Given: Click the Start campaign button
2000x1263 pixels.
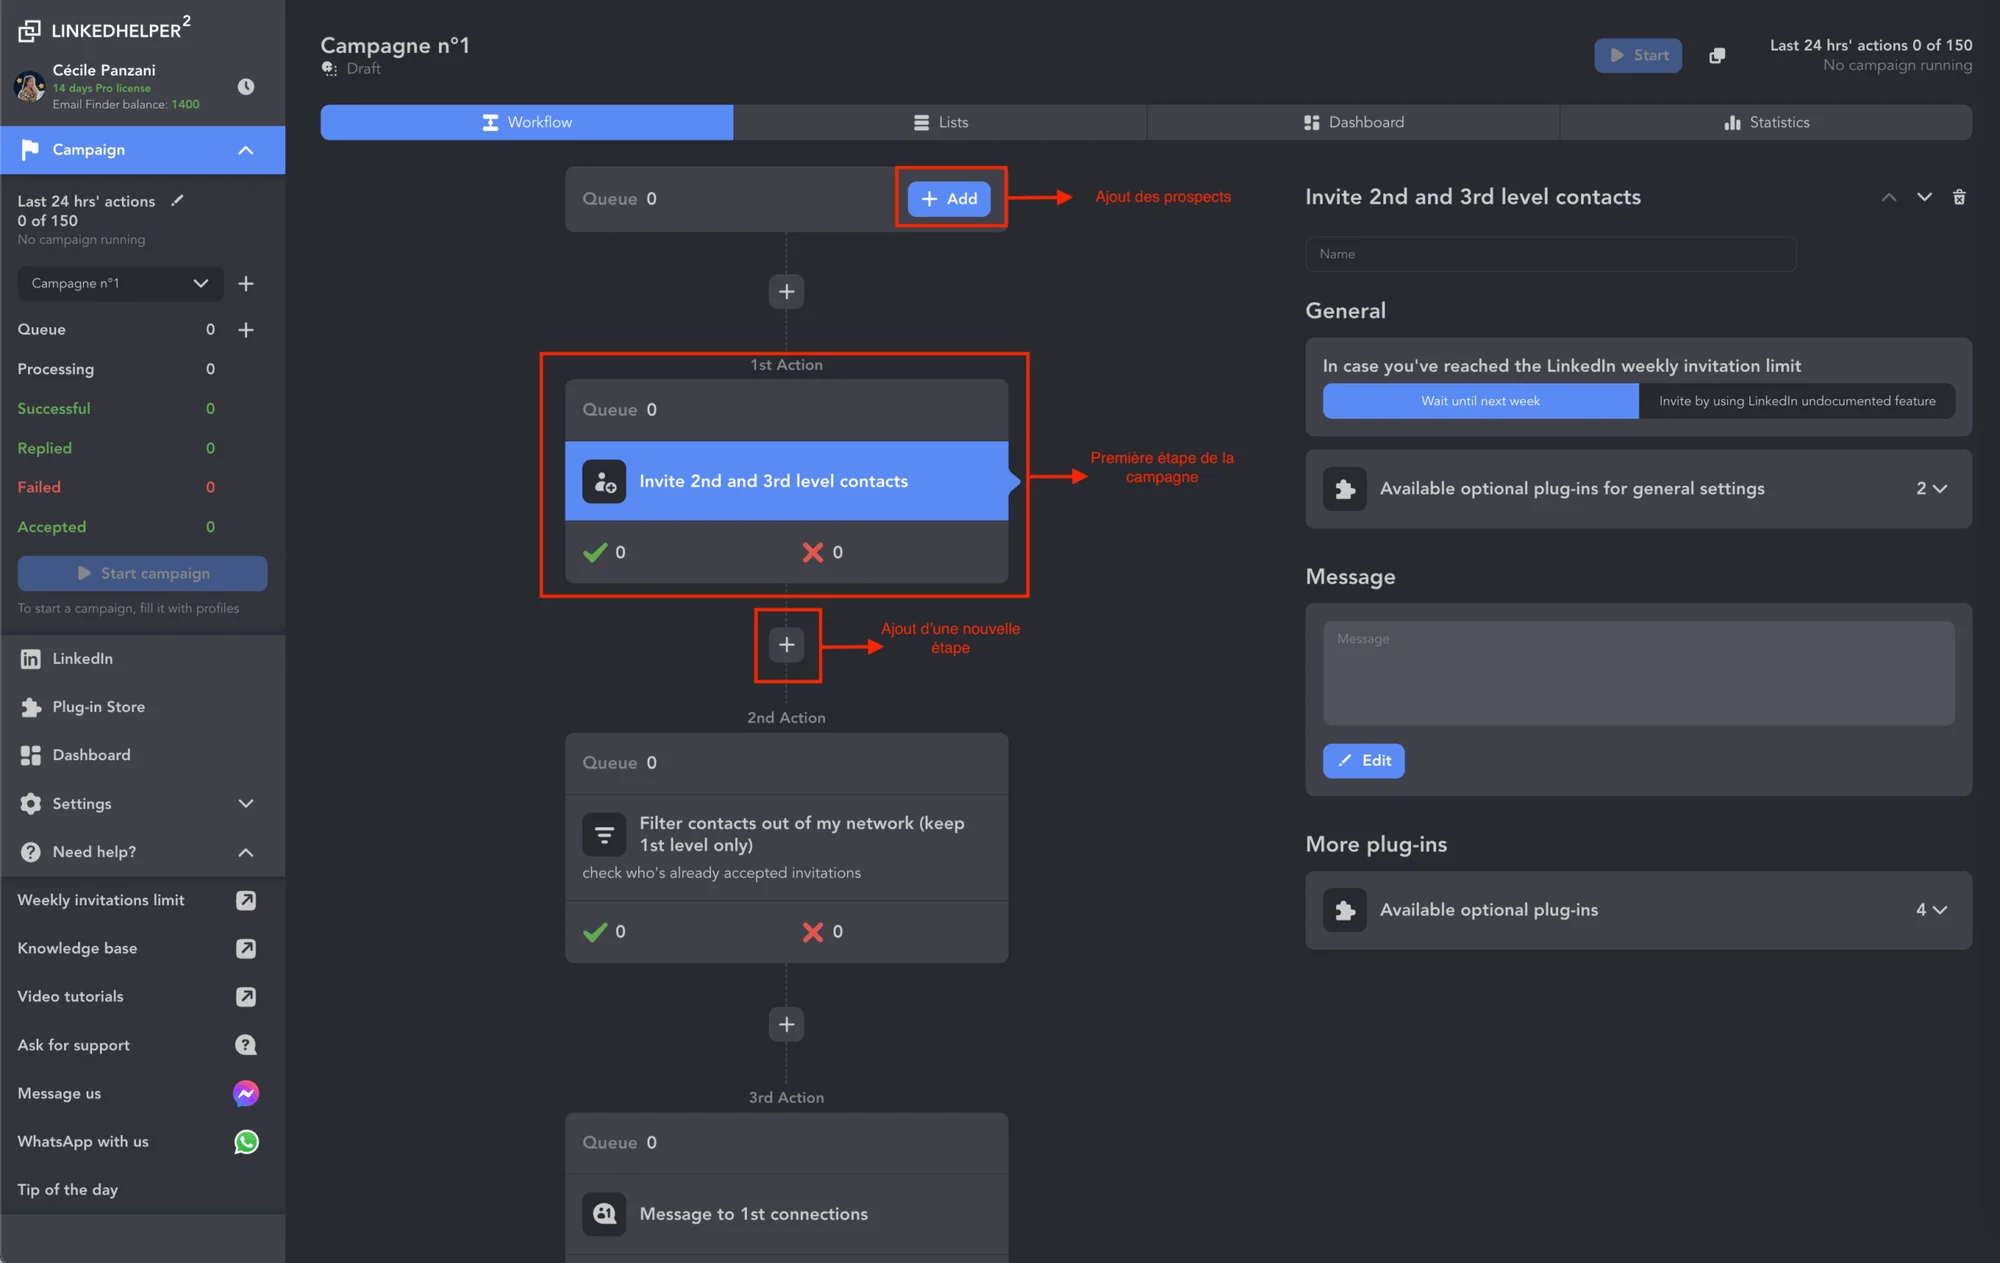Looking at the screenshot, I should pos(142,573).
